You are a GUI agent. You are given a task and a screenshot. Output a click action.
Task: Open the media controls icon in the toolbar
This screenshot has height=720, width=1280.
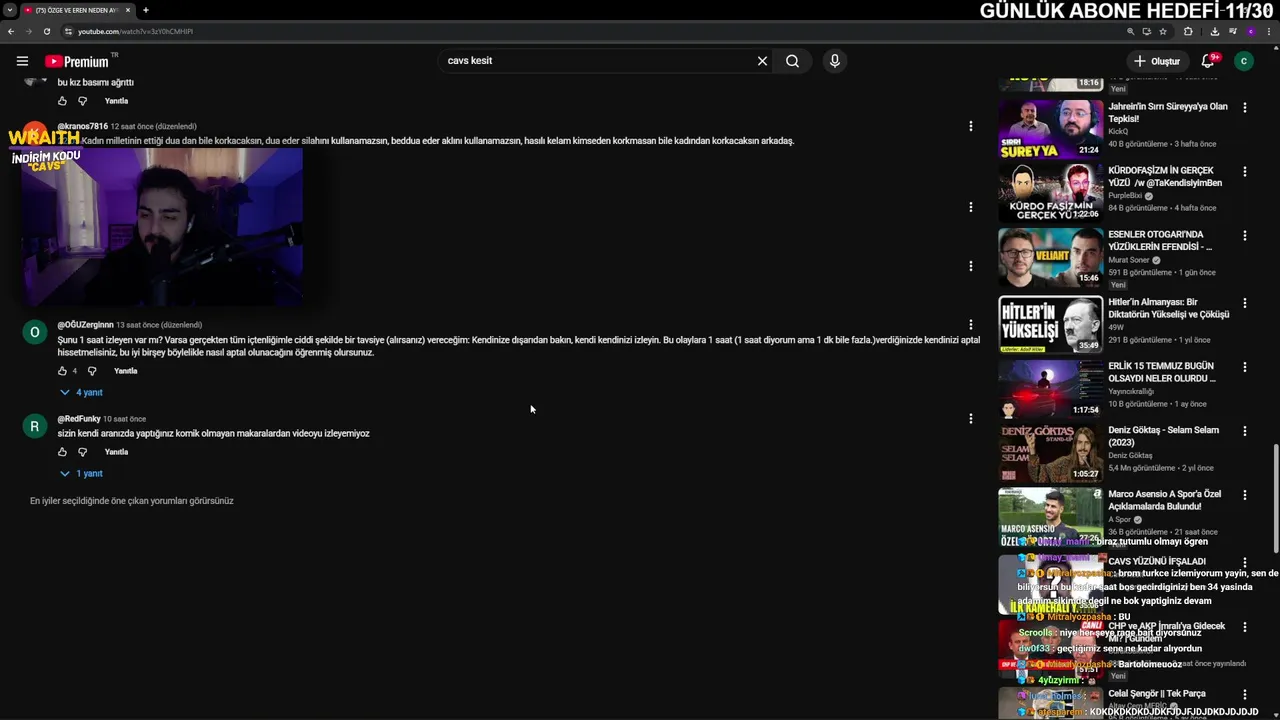1231,31
